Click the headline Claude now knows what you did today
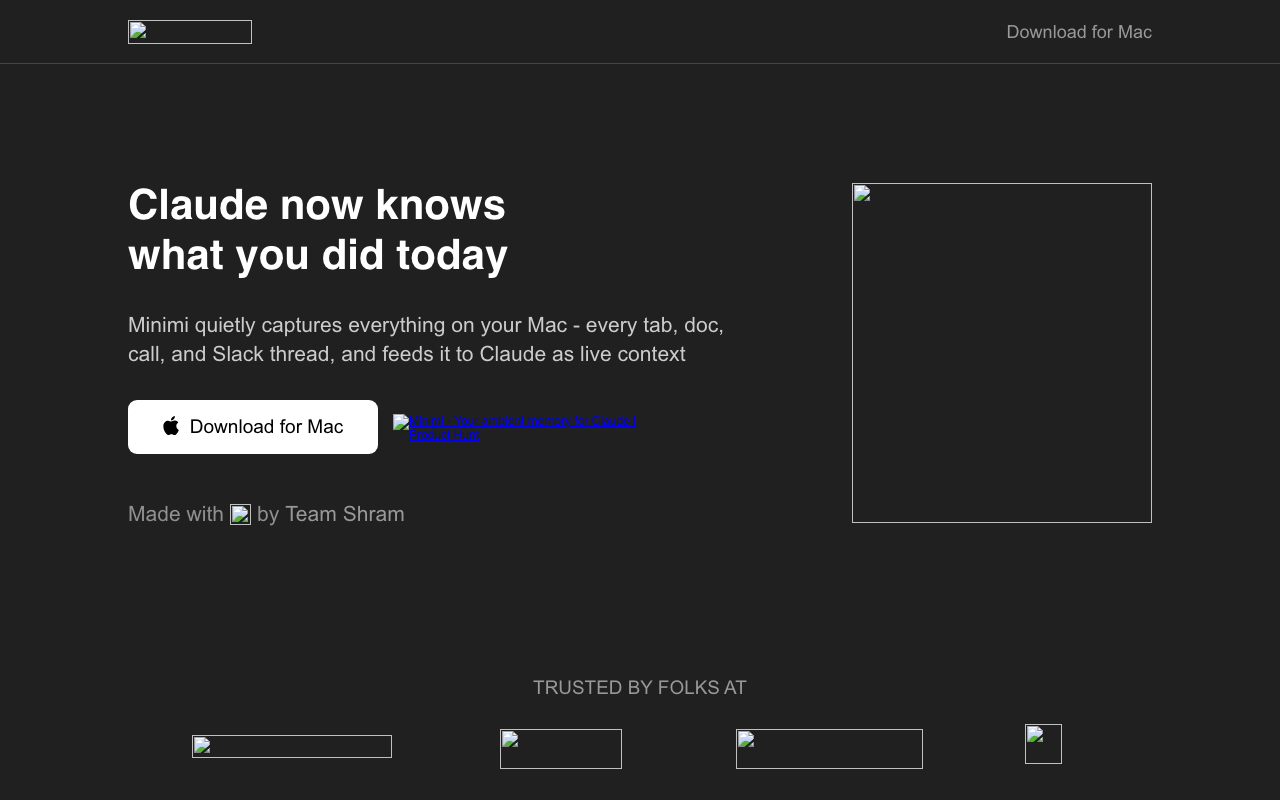The width and height of the screenshot is (1280, 800). 318,230
